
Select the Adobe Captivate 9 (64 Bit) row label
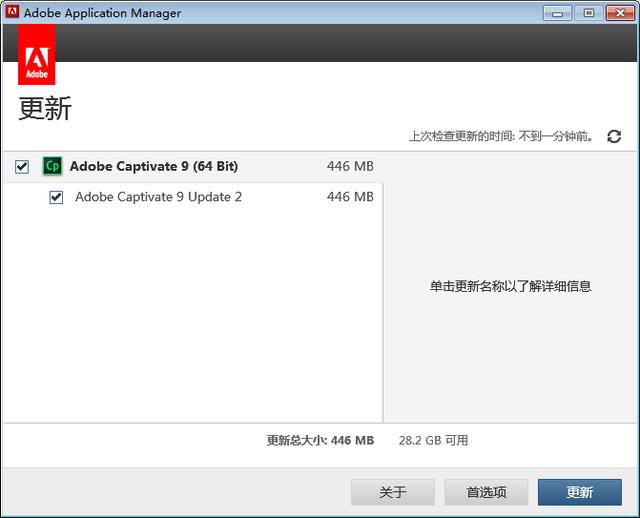[153, 166]
